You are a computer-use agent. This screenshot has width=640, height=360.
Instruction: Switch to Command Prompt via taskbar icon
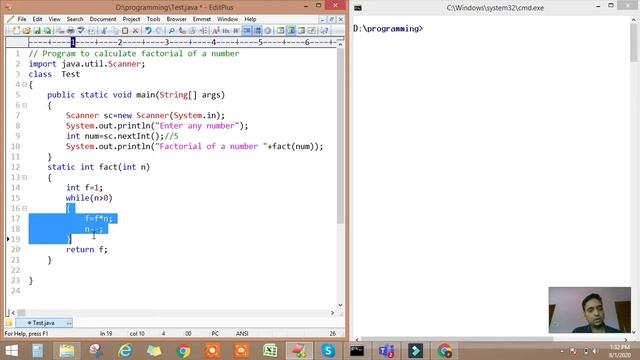(x=357, y=351)
